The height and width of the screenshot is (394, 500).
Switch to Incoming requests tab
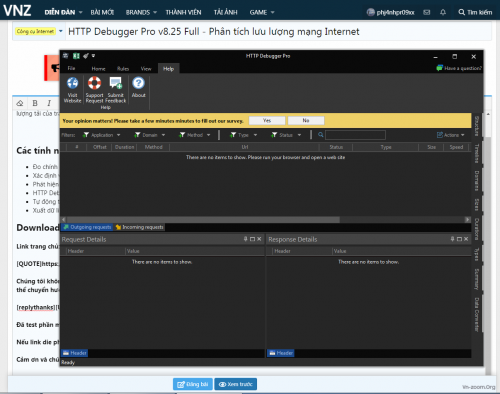click(139, 227)
